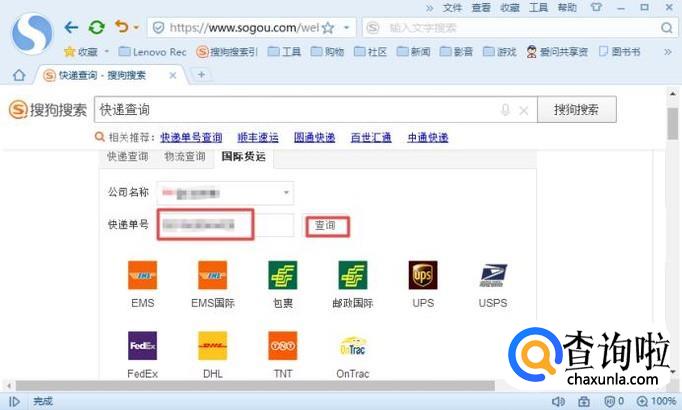The image size is (682, 410).
Task: Open a new tab with plus button
Action: pos(201,75)
